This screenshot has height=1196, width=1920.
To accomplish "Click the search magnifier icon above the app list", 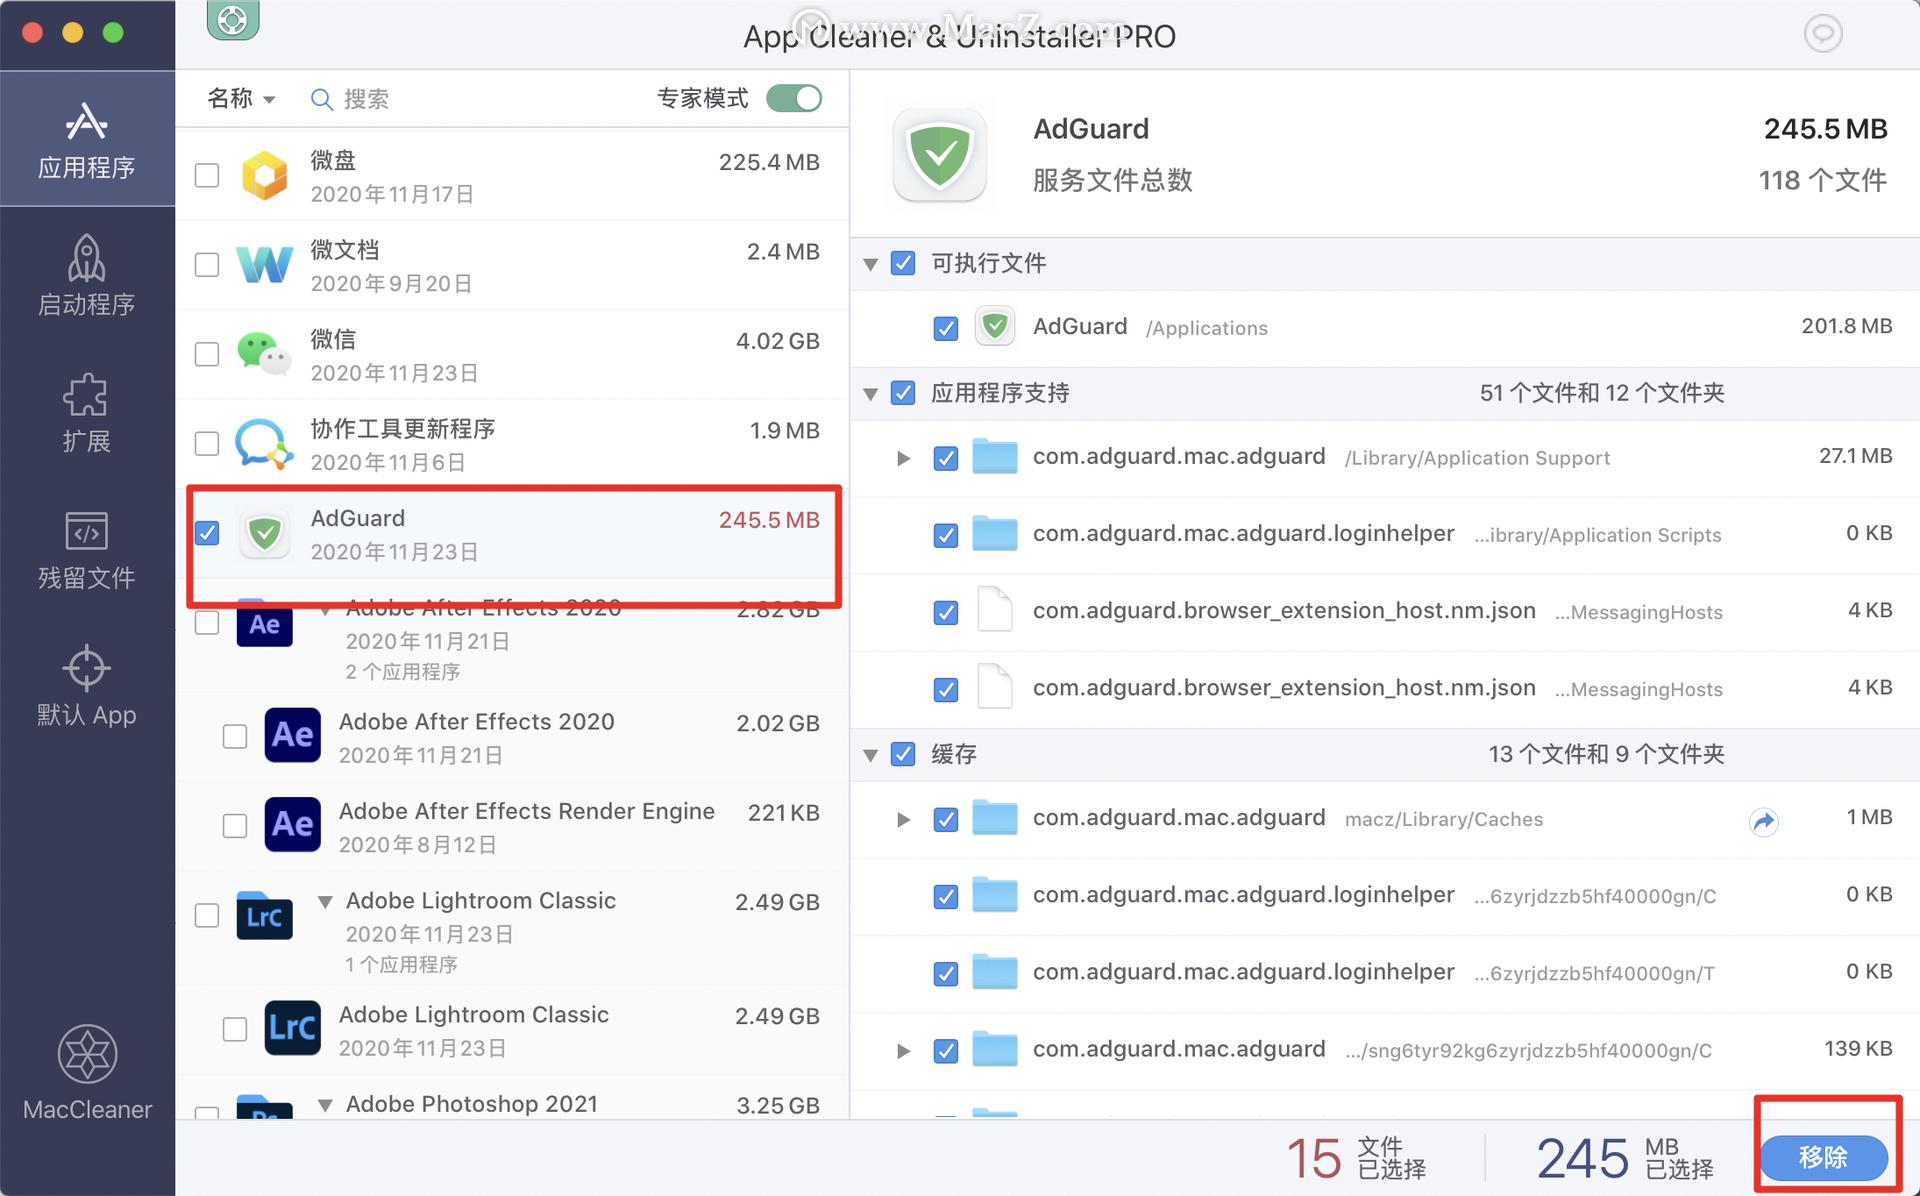I will pos(321,99).
